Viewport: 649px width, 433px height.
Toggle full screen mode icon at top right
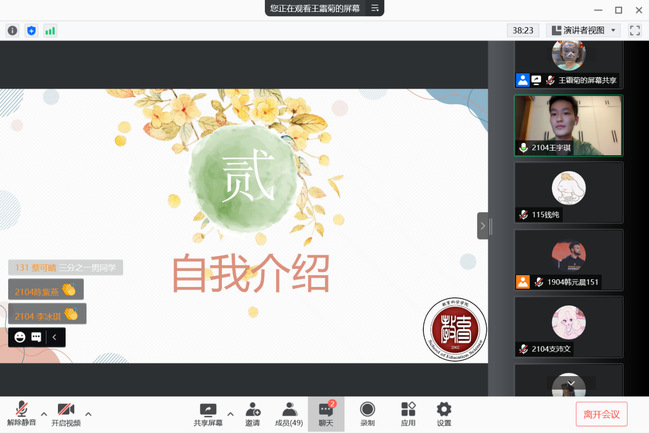(x=634, y=31)
